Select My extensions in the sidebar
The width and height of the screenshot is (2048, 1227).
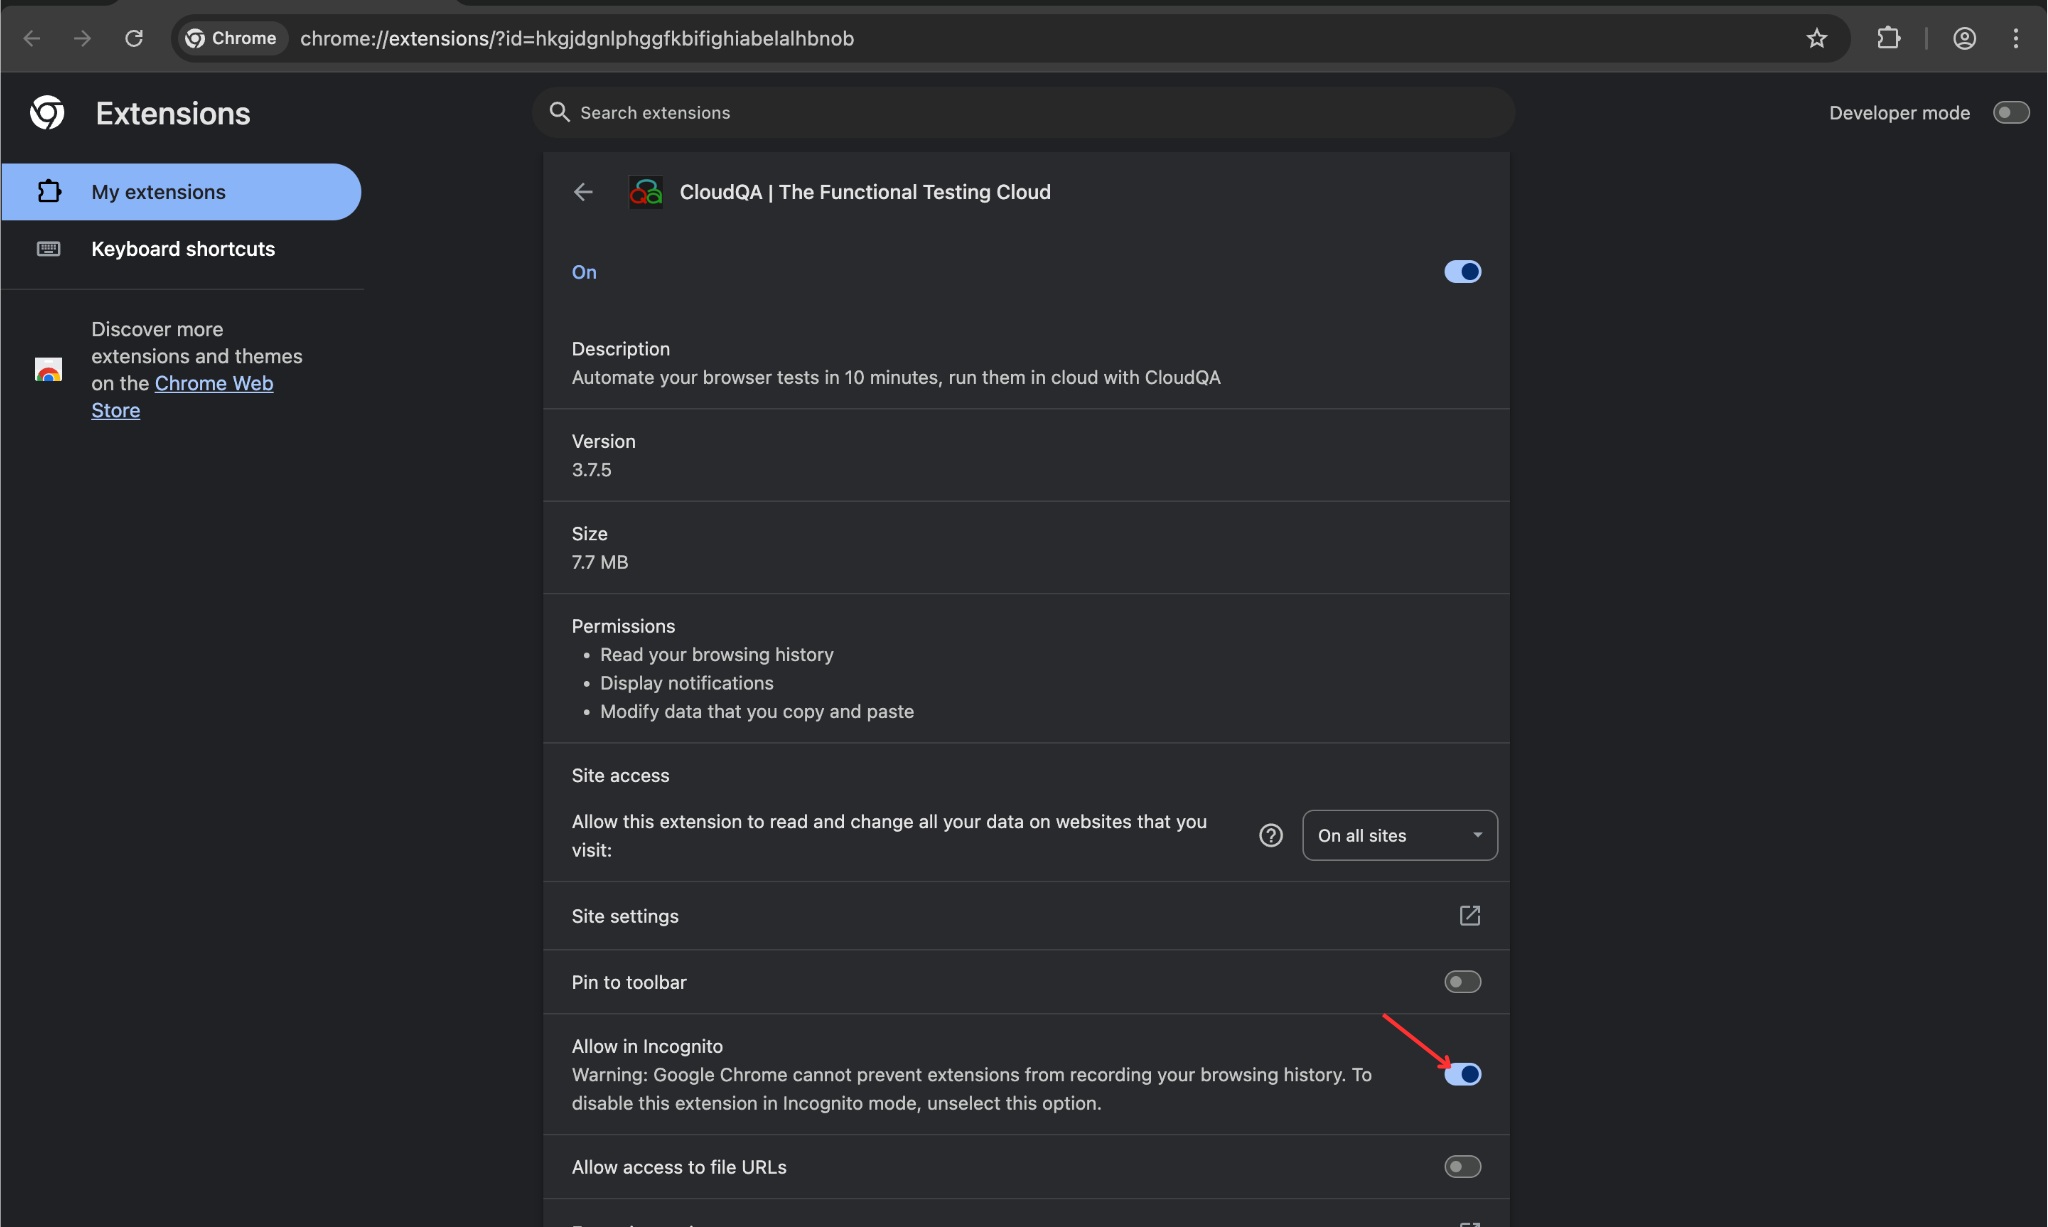[x=158, y=191]
